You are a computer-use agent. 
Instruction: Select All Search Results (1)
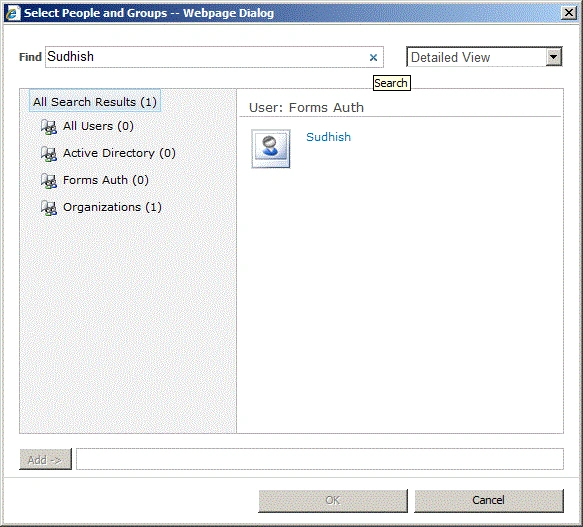(x=95, y=102)
